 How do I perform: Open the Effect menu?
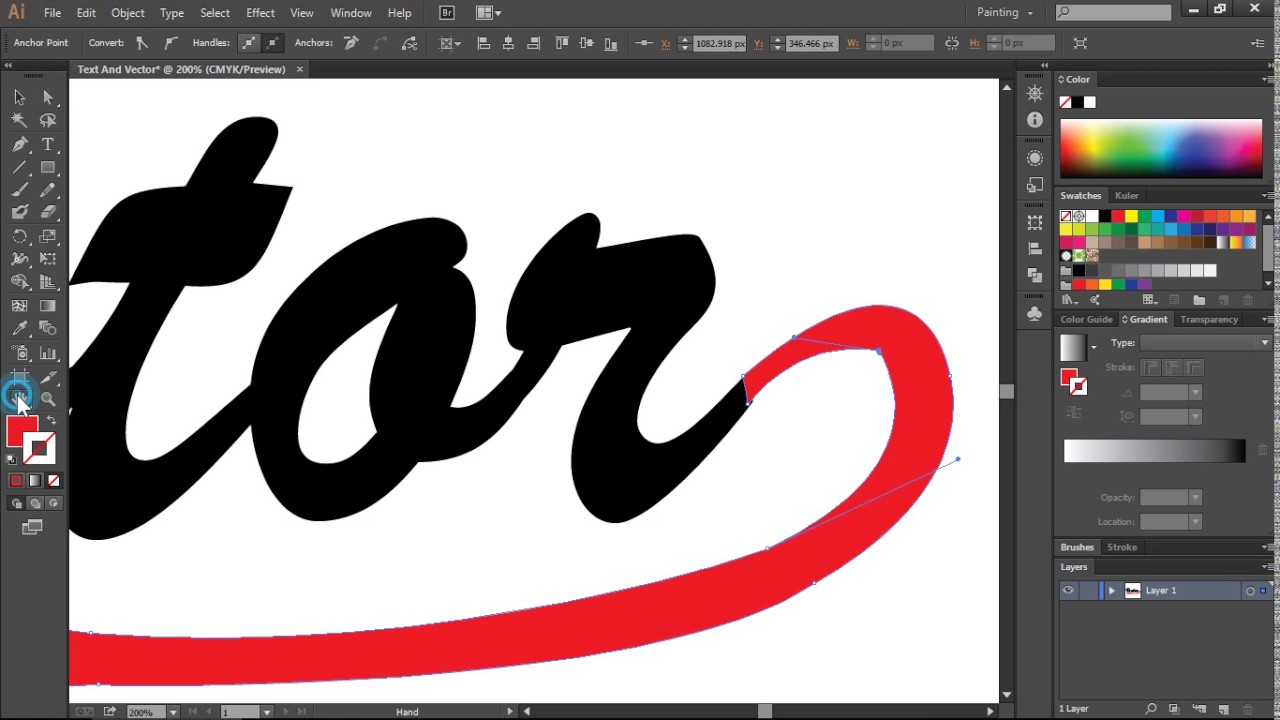pos(260,13)
